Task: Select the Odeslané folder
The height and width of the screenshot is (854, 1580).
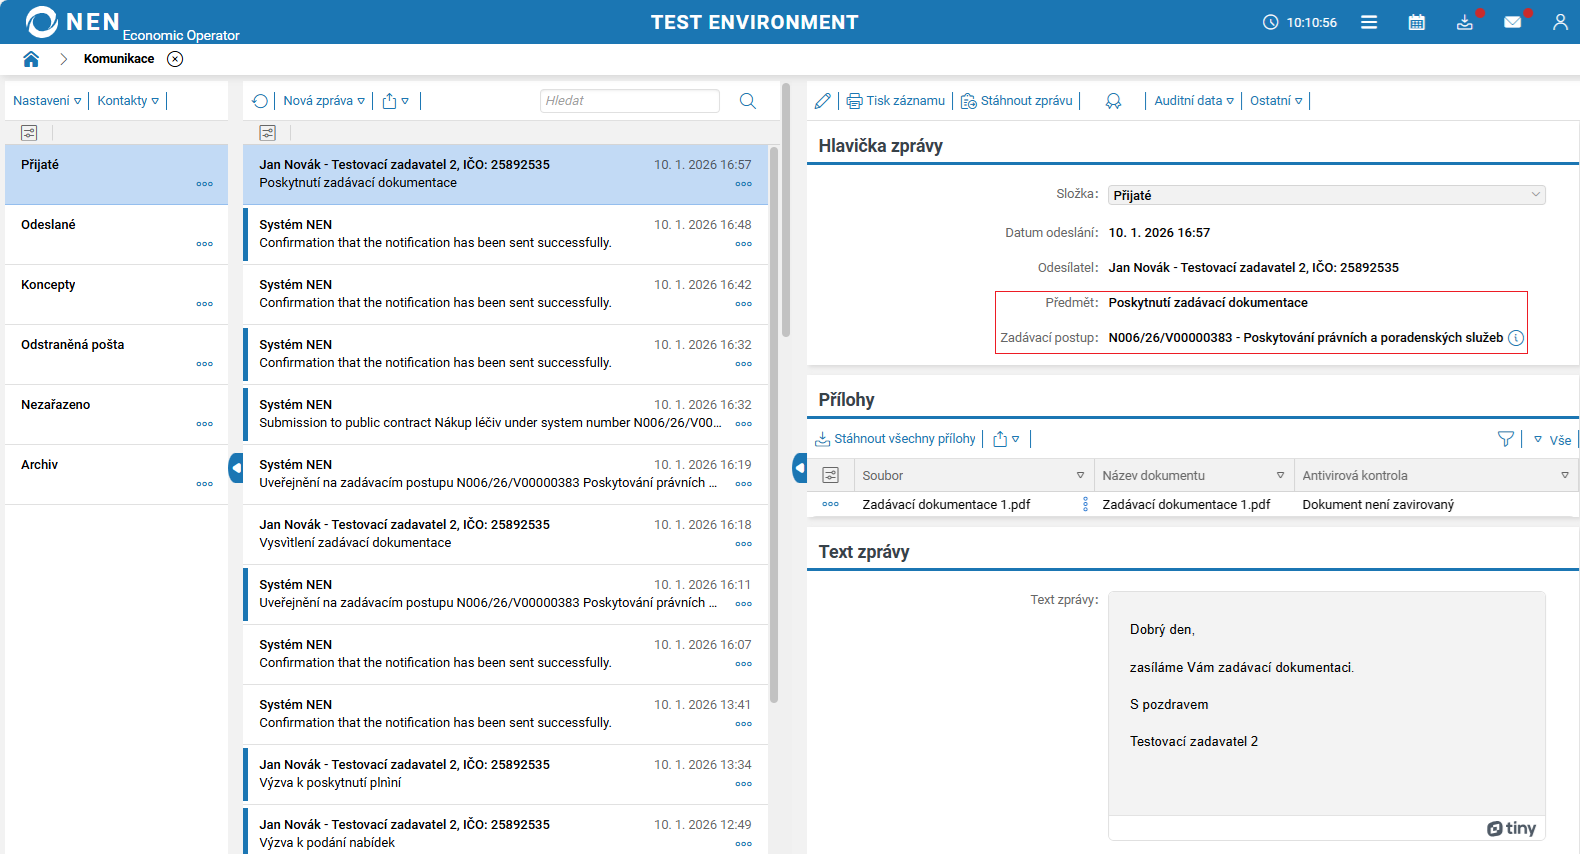Action: 49,225
